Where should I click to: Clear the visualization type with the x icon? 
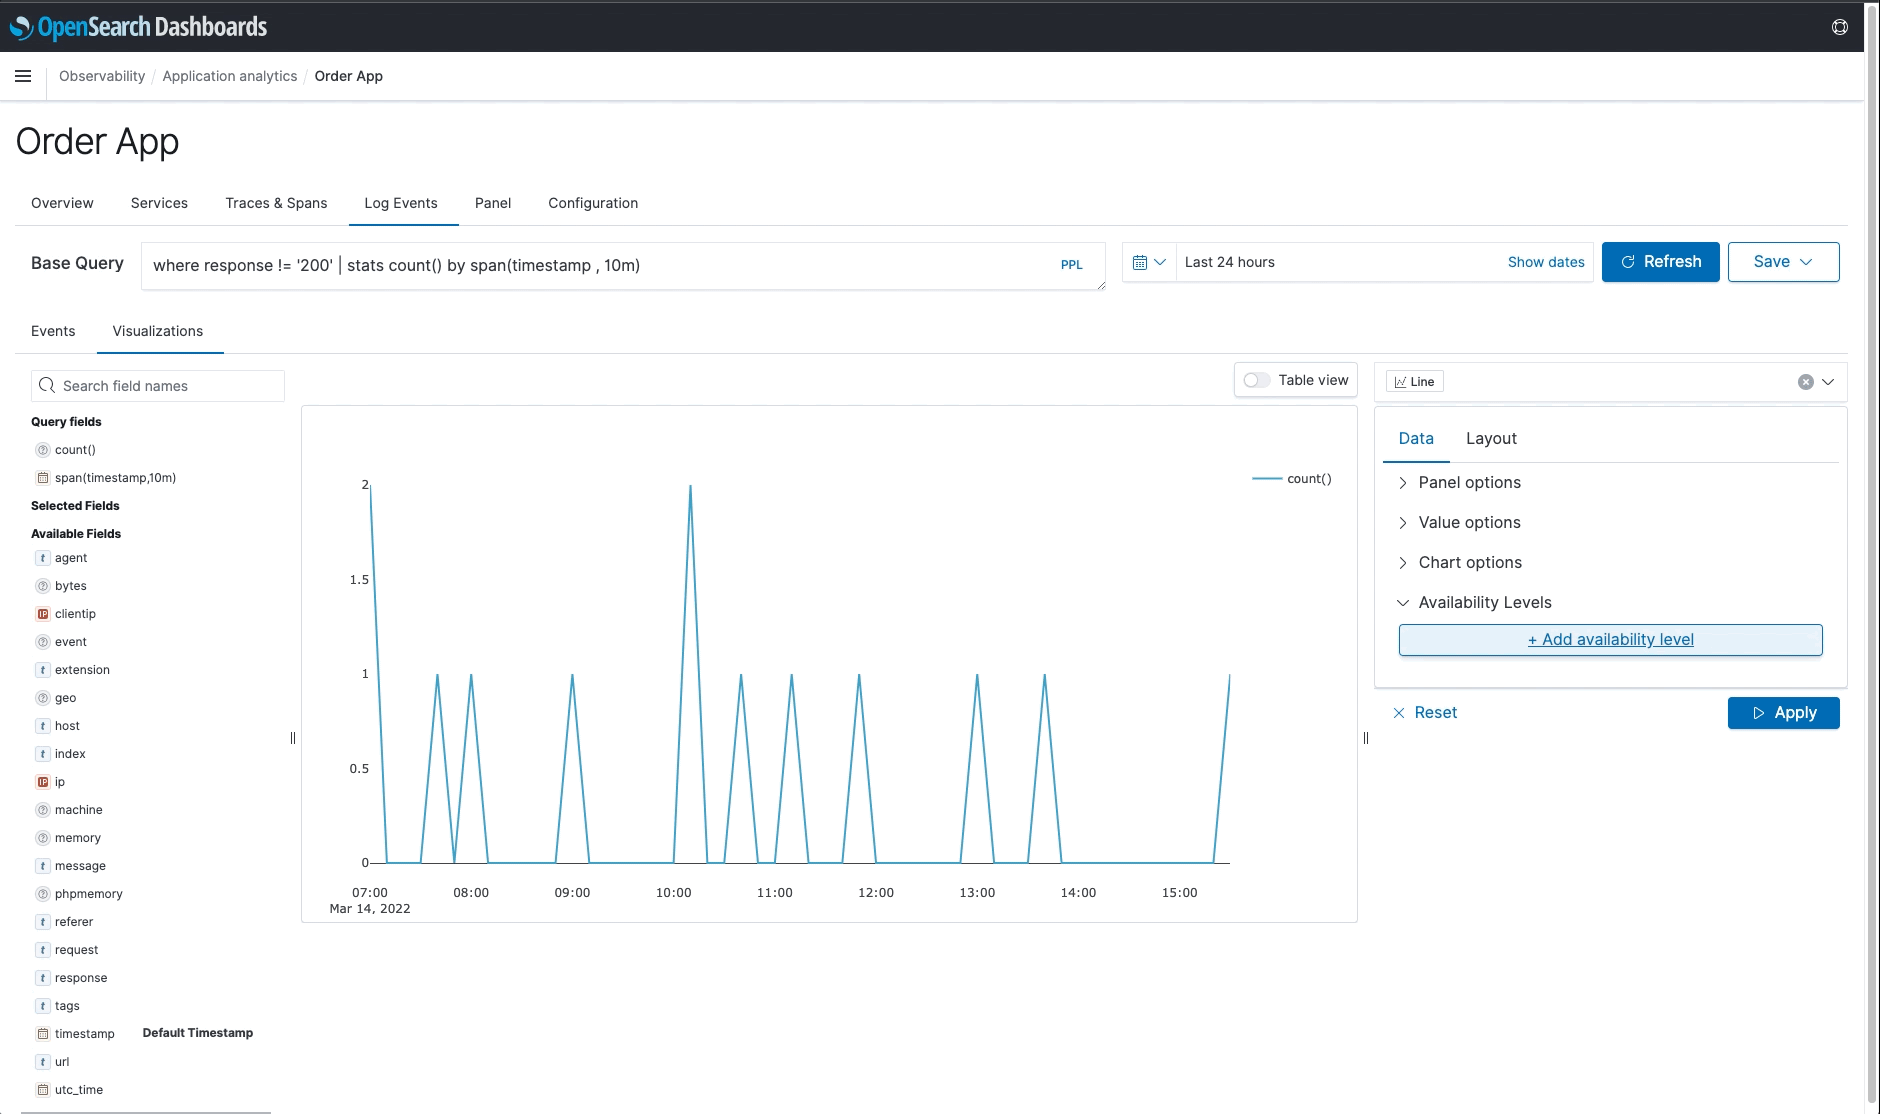1805,381
